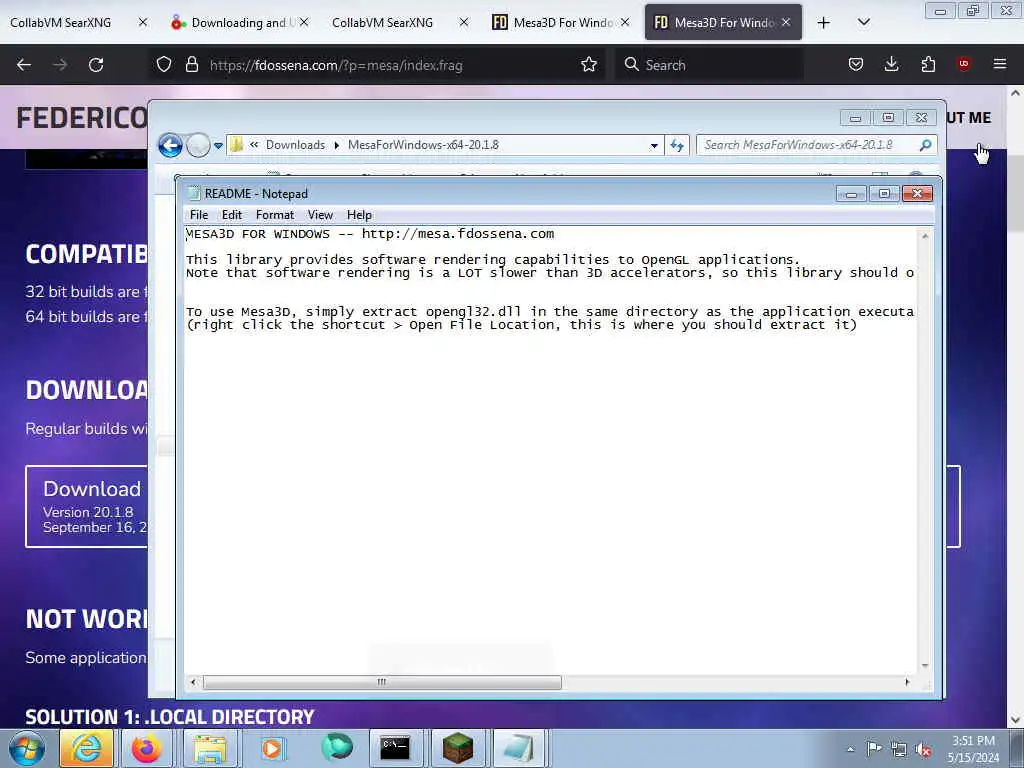Click Explorer's blue Back arrow button

[x=170, y=145]
